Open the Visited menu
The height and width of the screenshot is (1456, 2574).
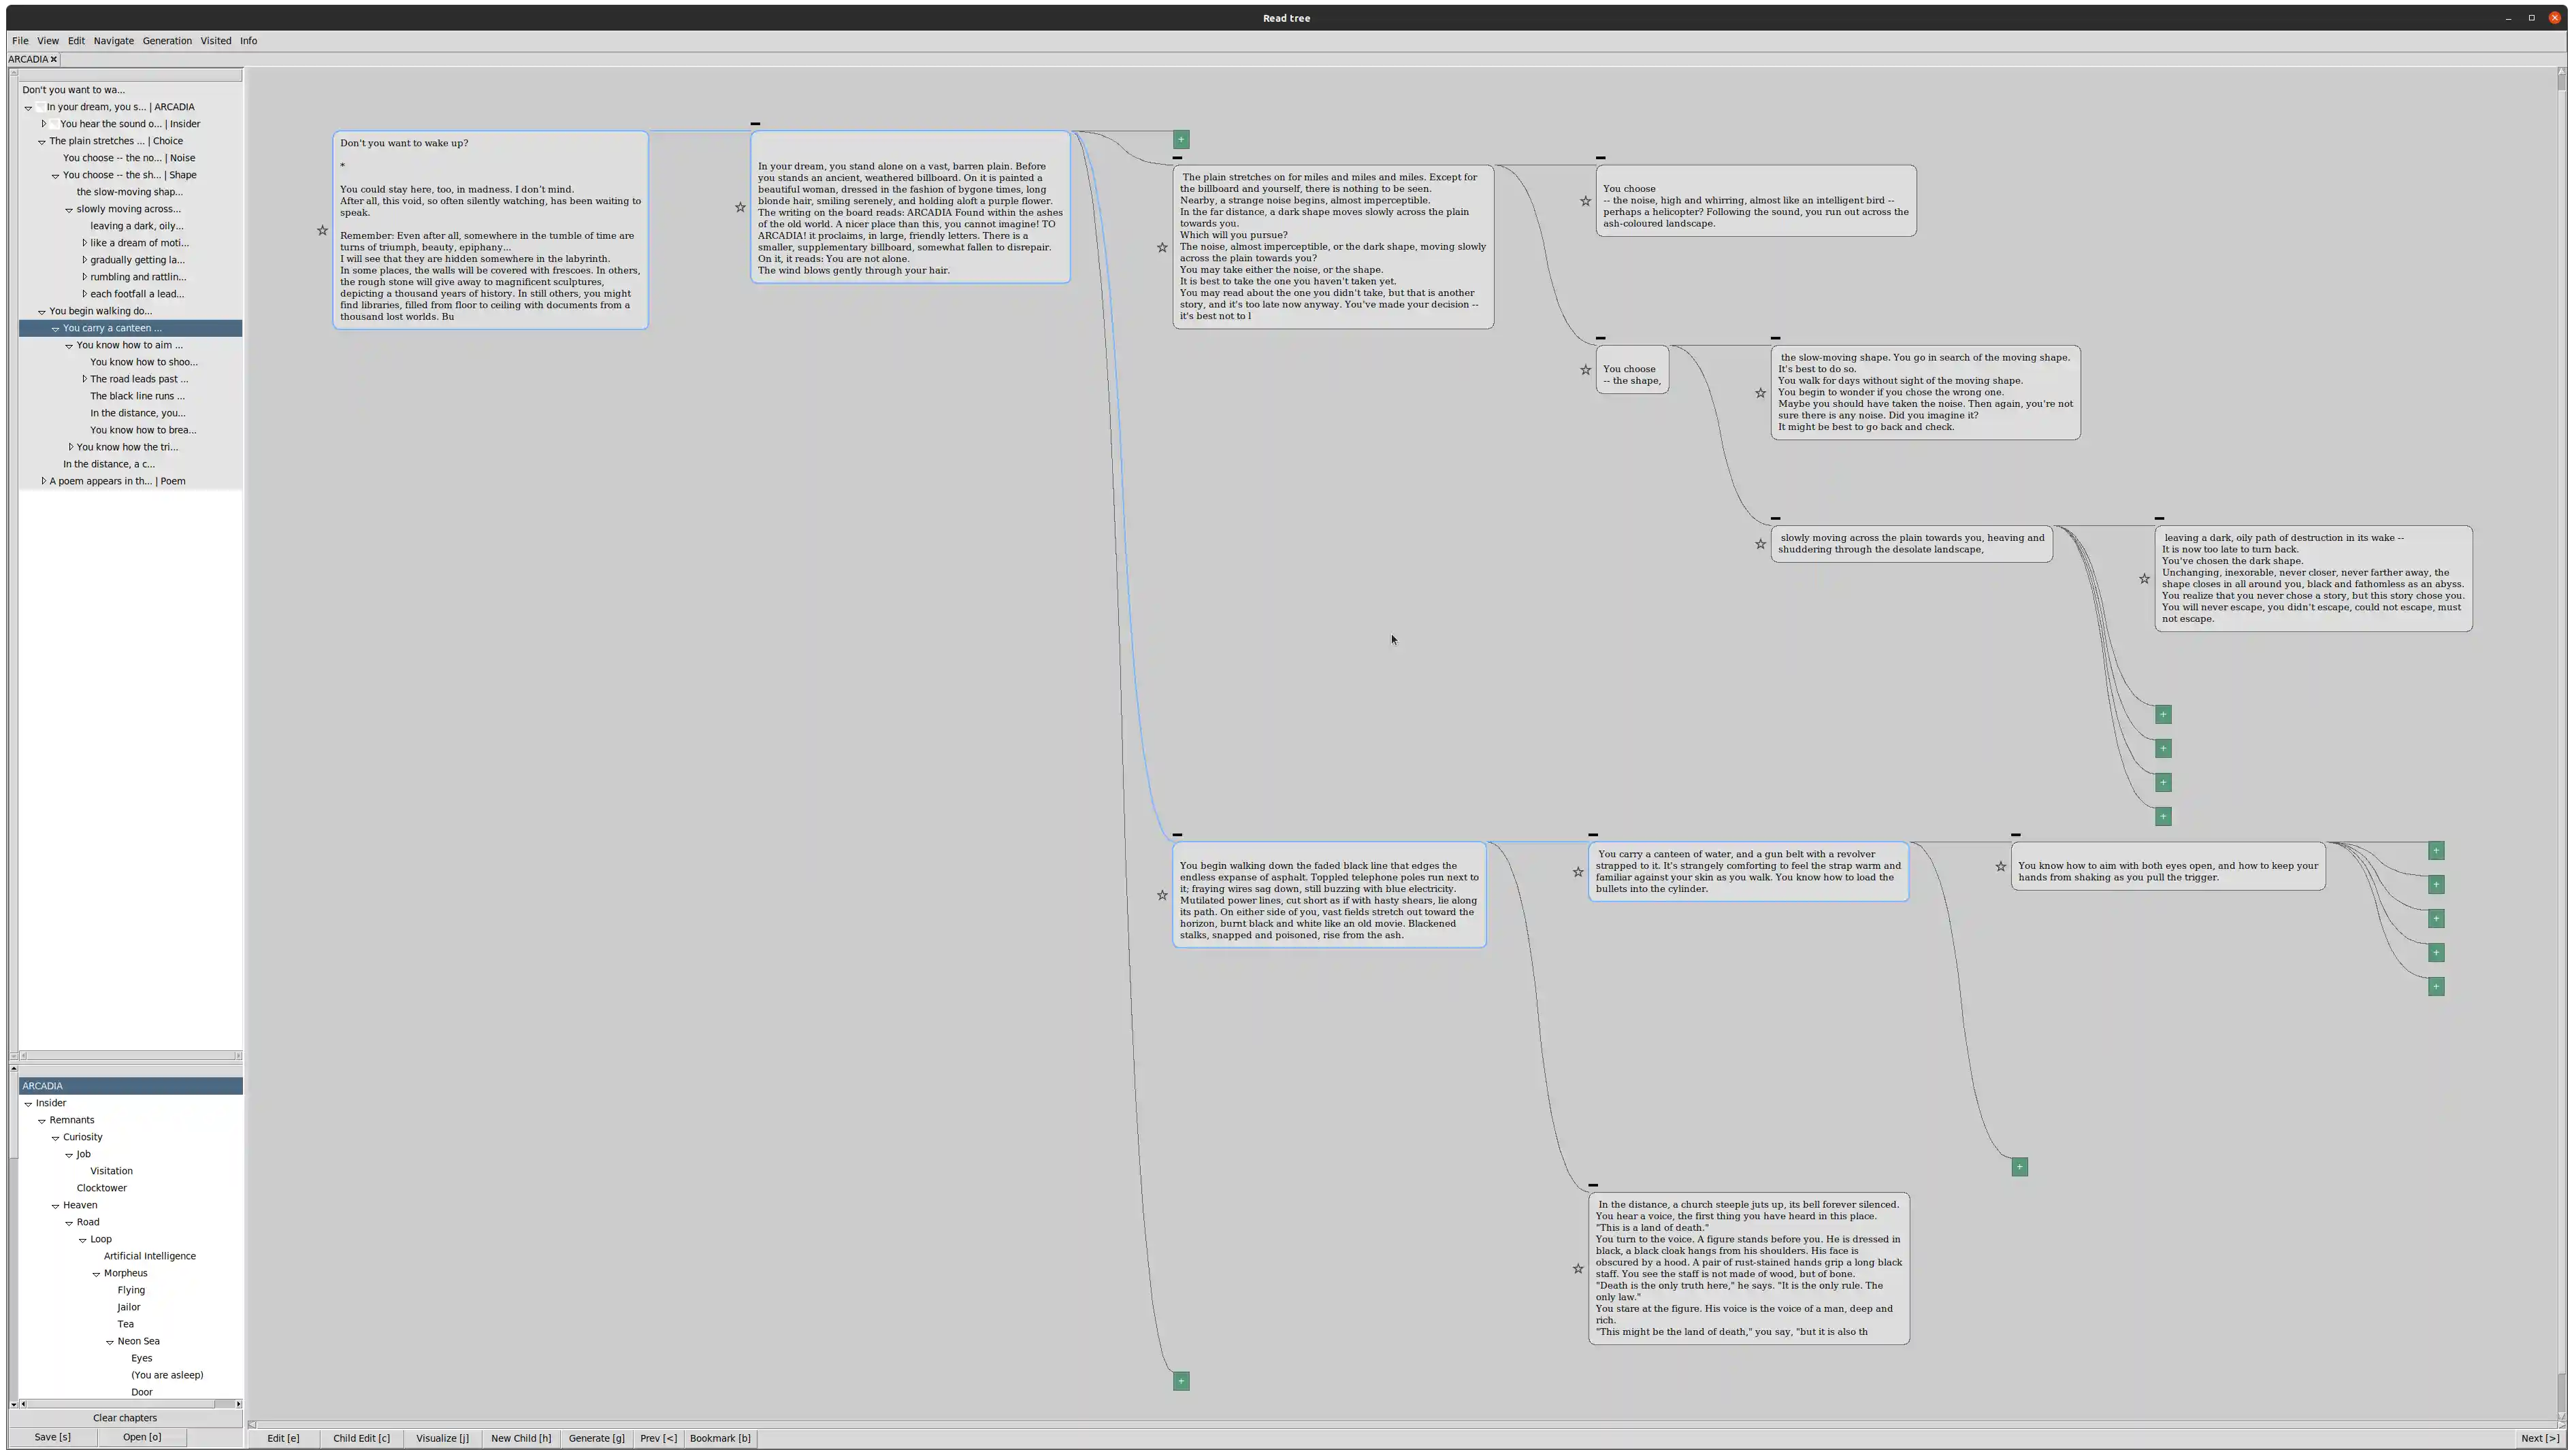point(215,41)
